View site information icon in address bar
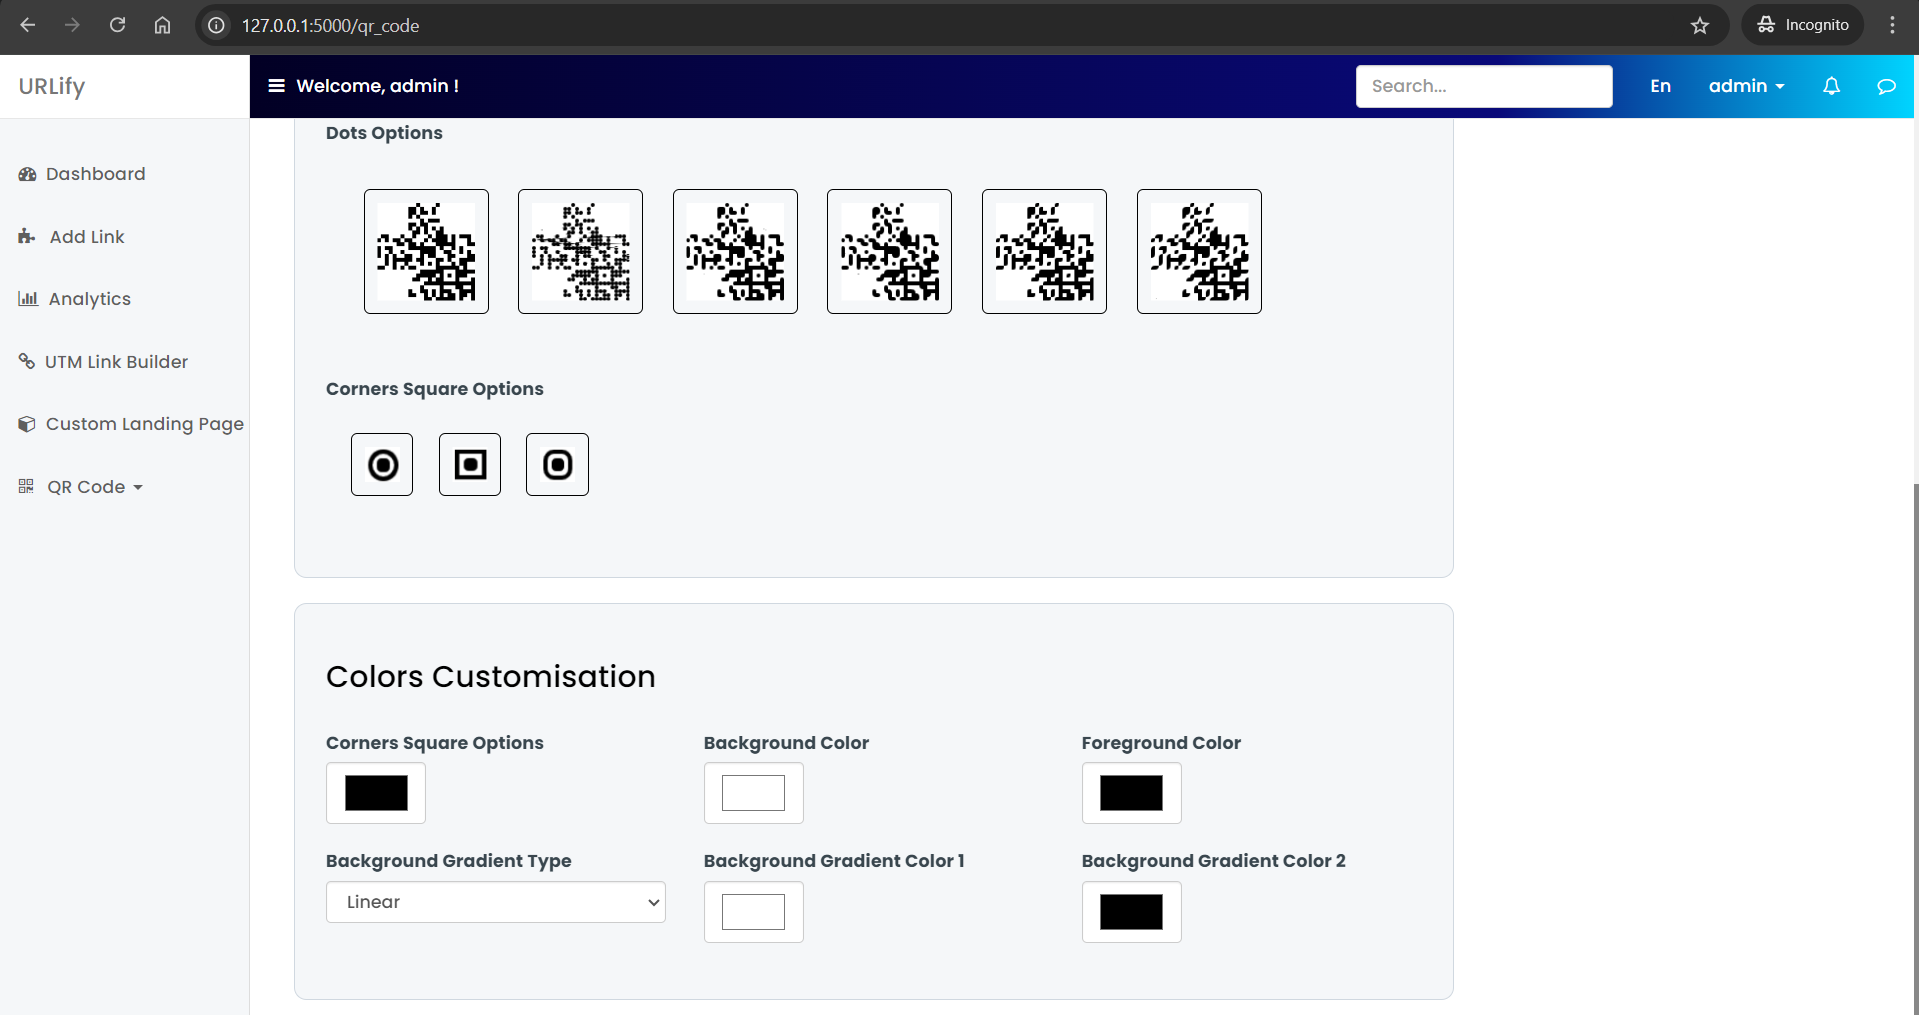Screen dimensions: 1919x1015 pyautogui.click(x=216, y=25)
